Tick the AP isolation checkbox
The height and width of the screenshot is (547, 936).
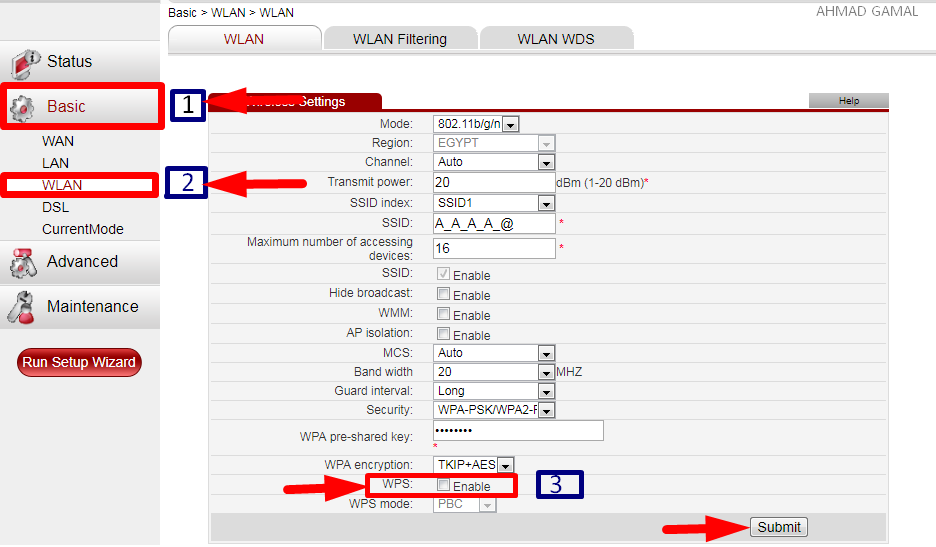pyautogui.click(x=443, y=335)
